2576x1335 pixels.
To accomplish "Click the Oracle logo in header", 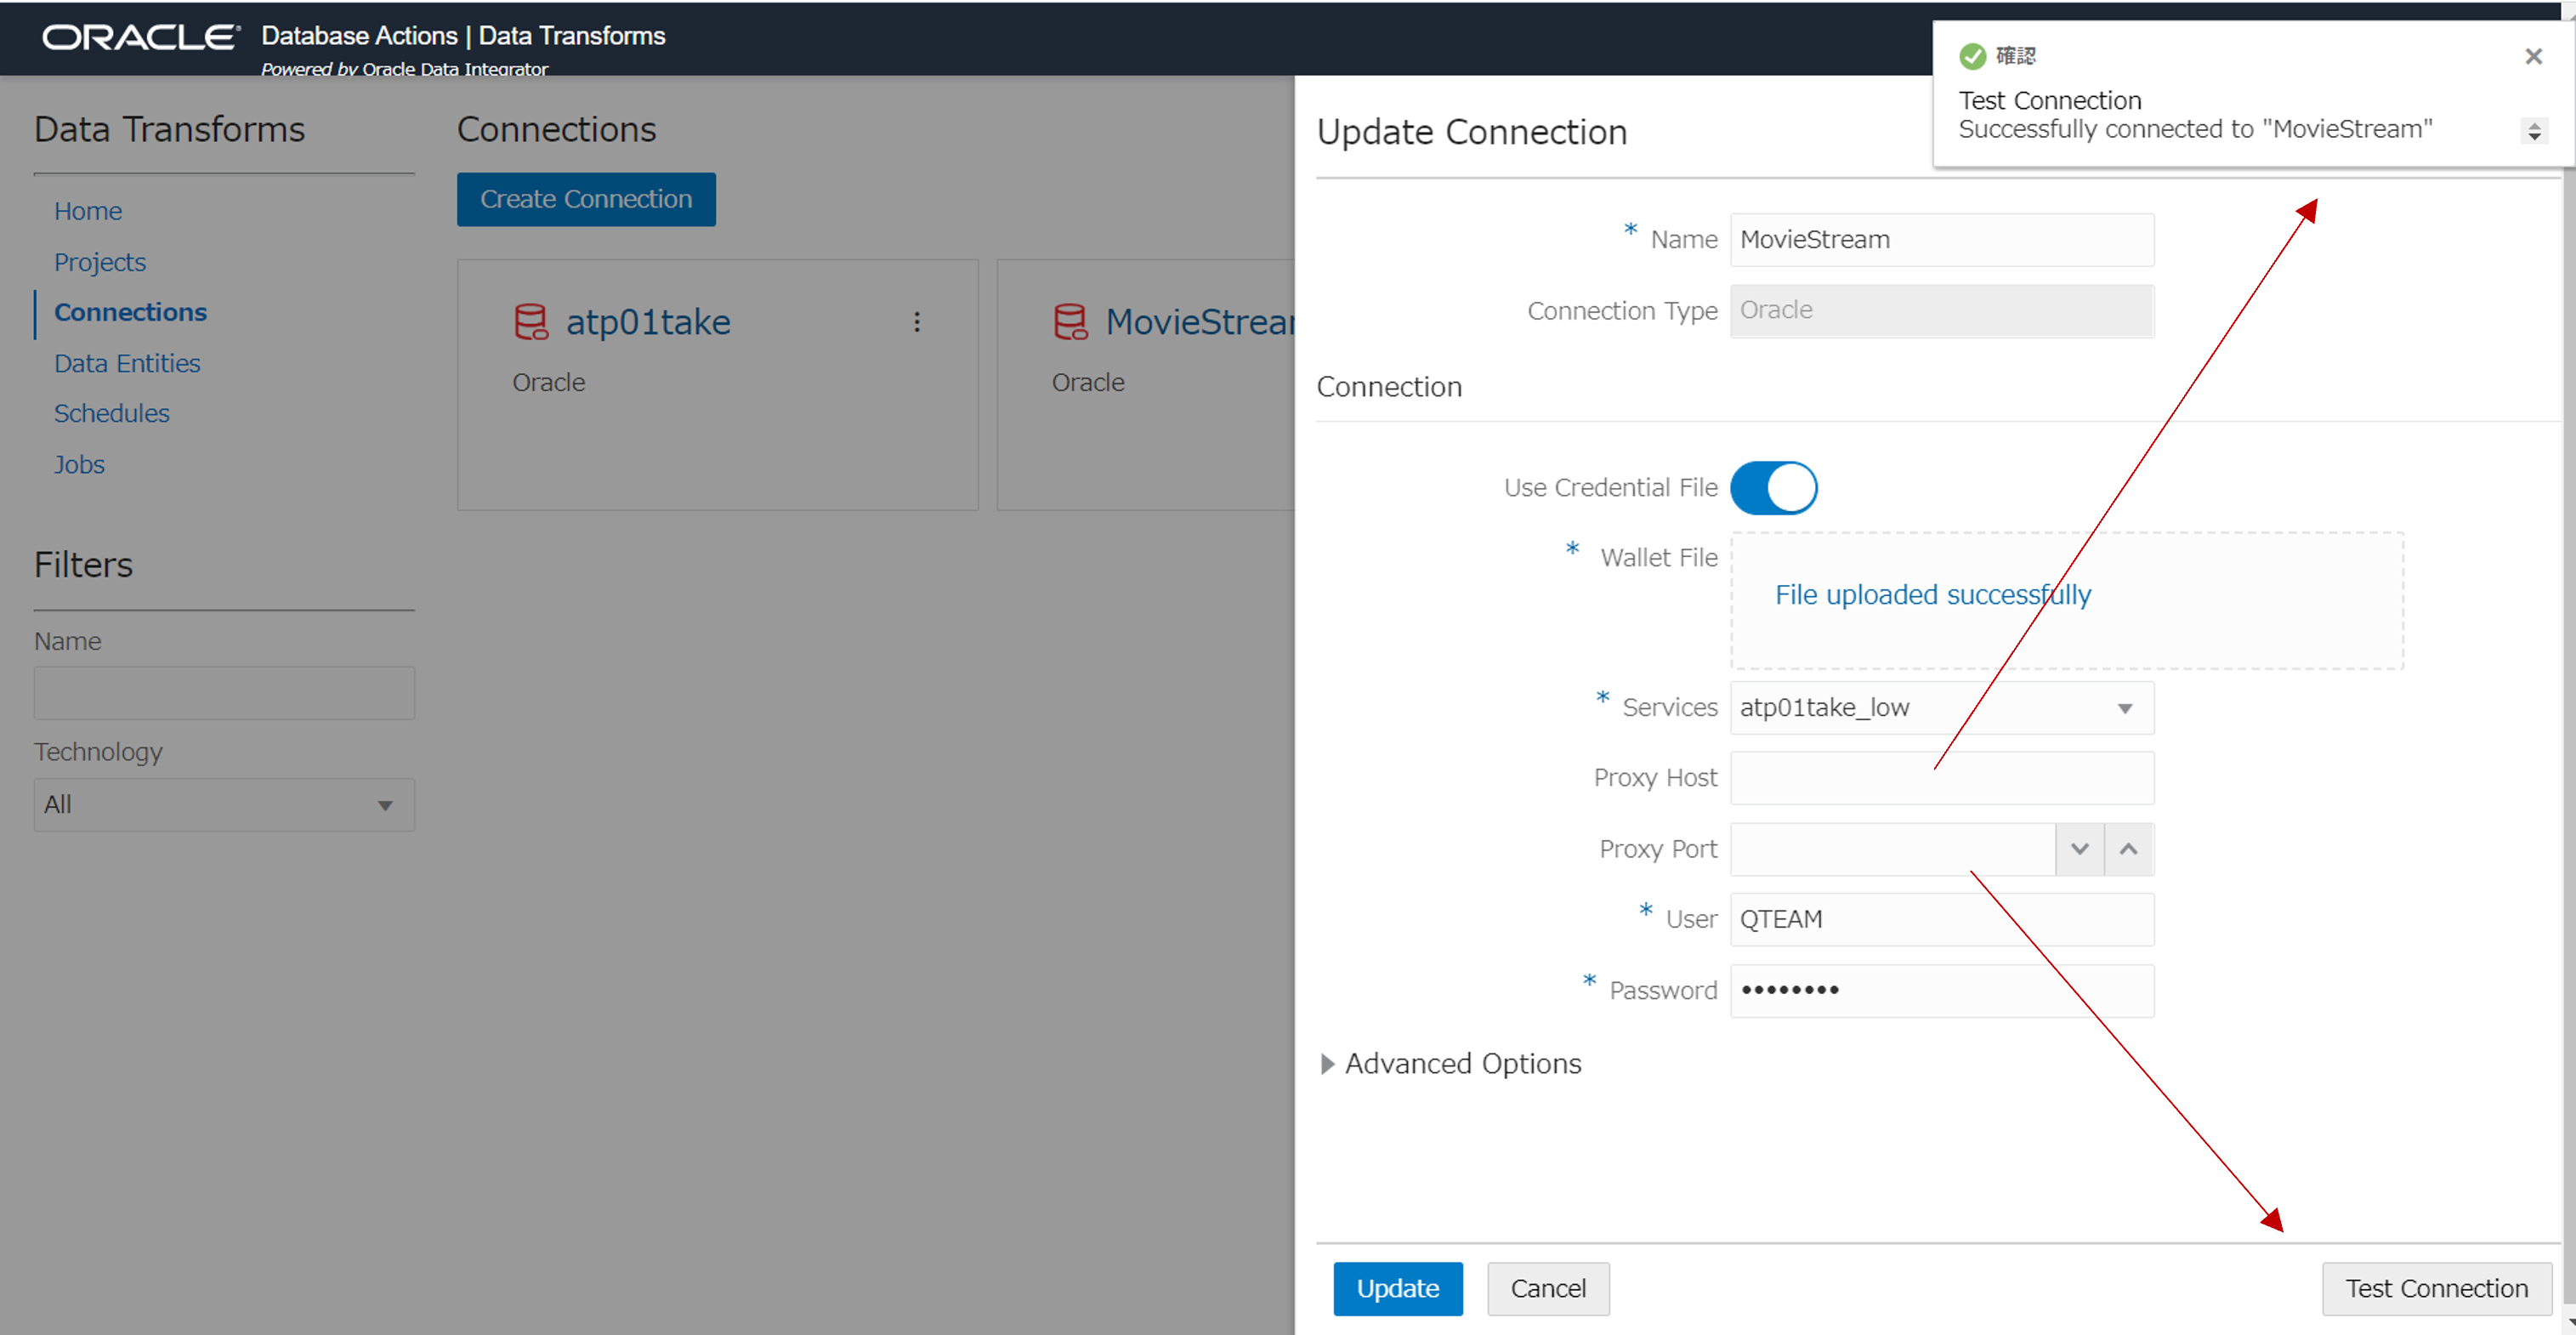I will point(141,37).
